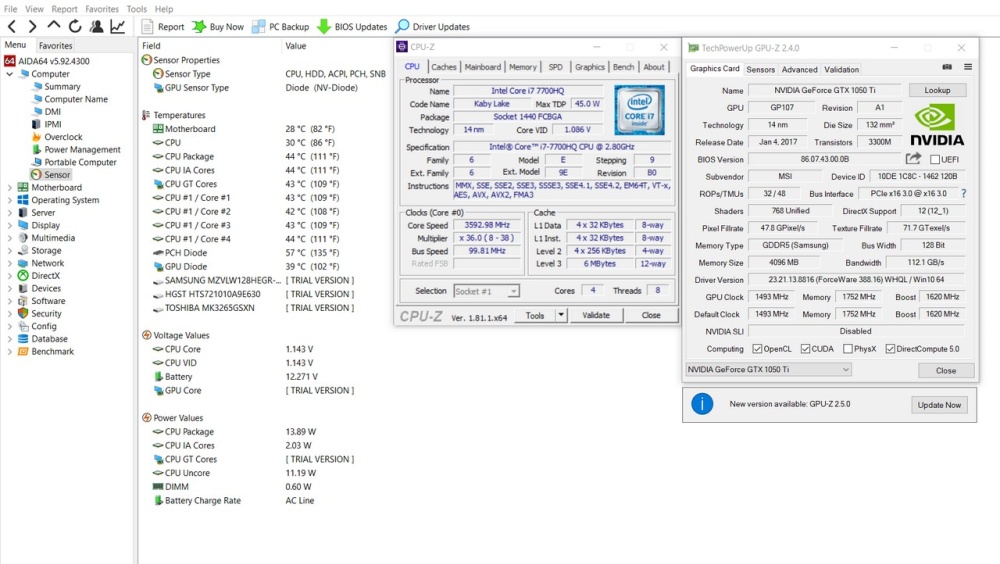Click the Close button in GPU-Z
This screenshot has width=1000, height=564.
point(946,370)
